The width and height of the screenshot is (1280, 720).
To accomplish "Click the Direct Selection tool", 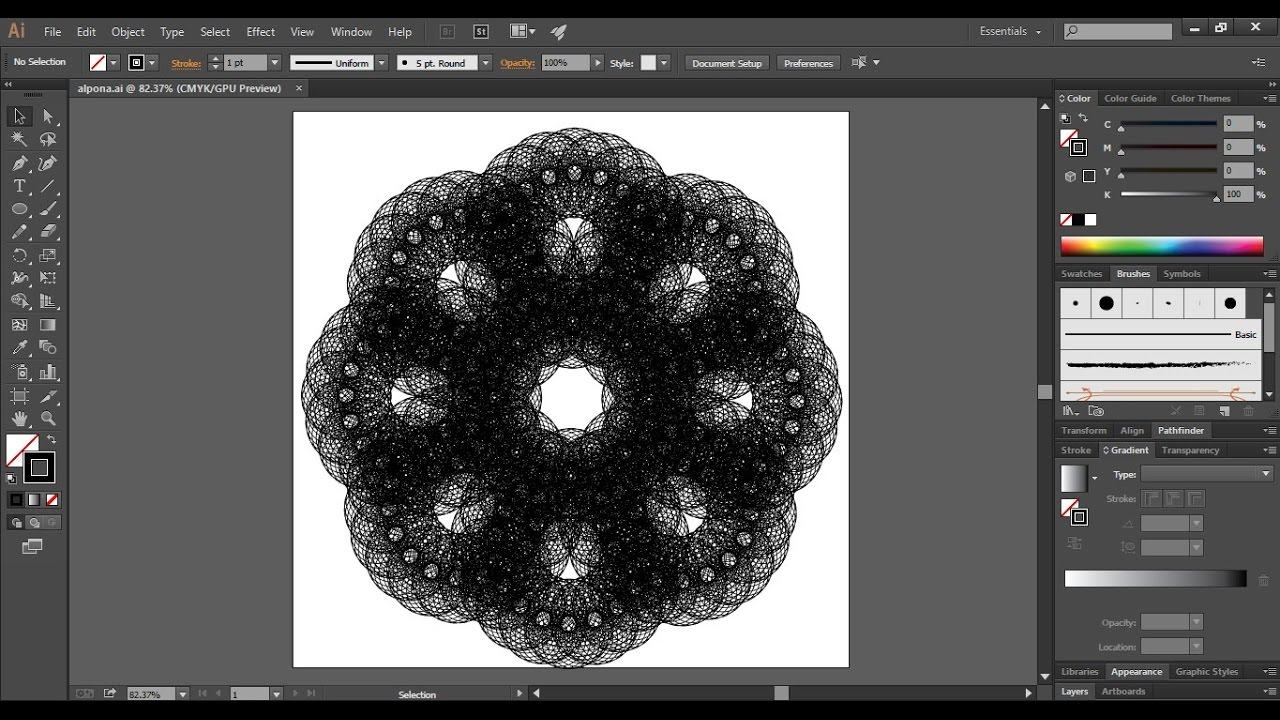I will pos(48,117).
